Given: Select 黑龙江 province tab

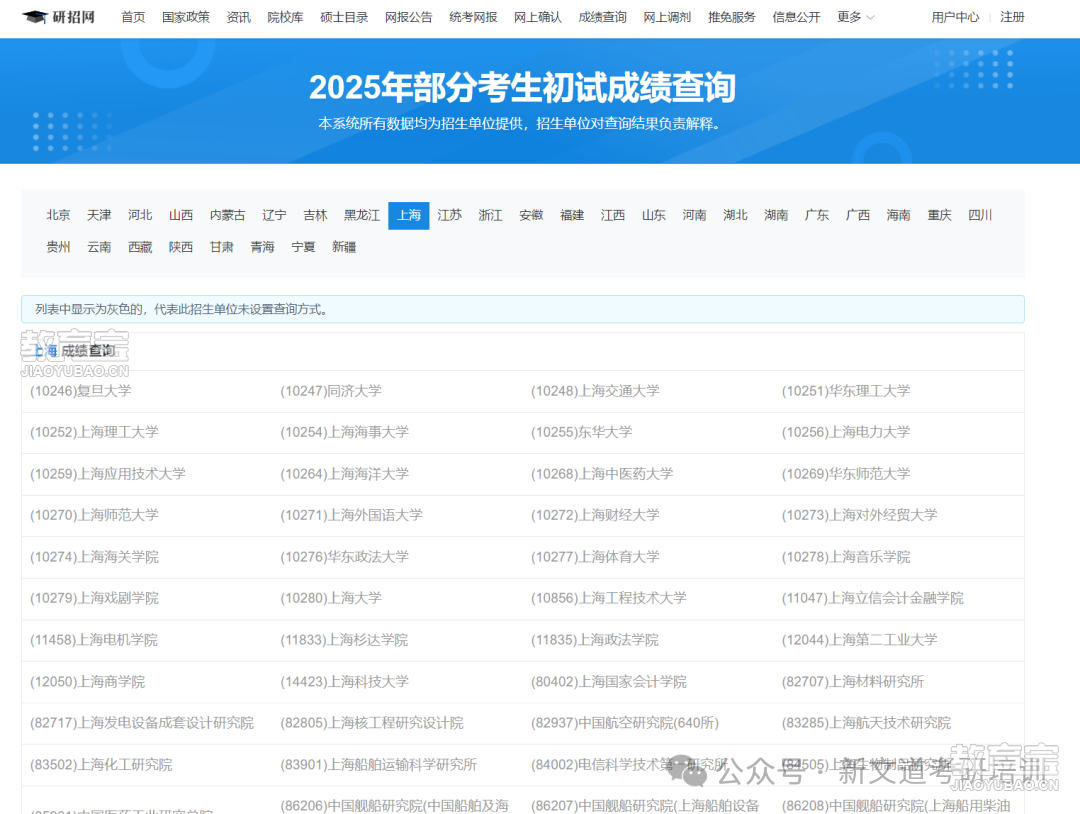Looking at the screenshot, I should (362, 215).
